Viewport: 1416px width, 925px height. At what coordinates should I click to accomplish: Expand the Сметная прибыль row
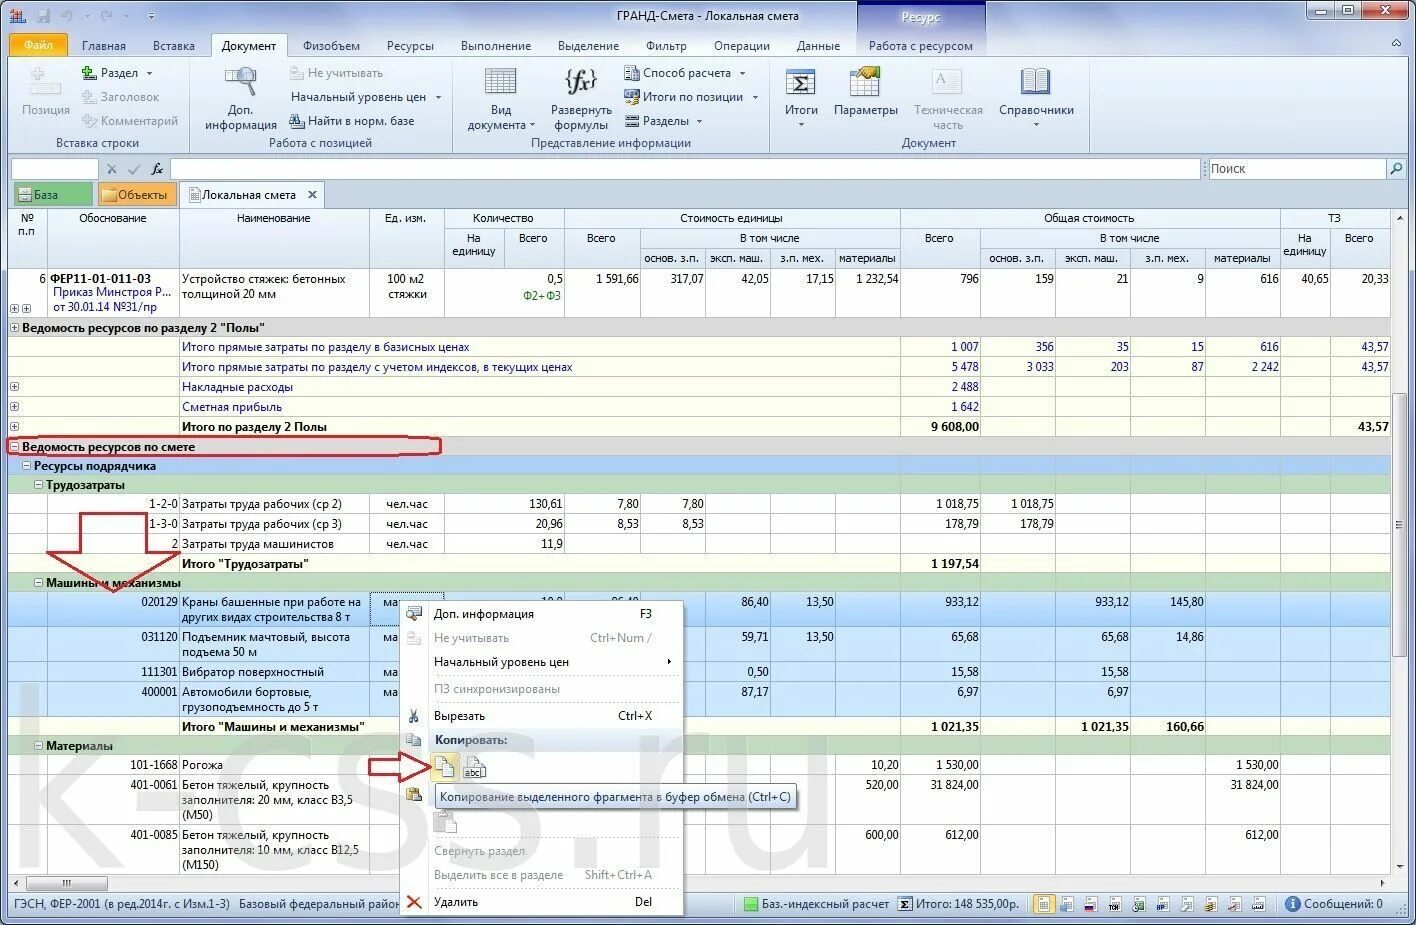pos(14,407)
